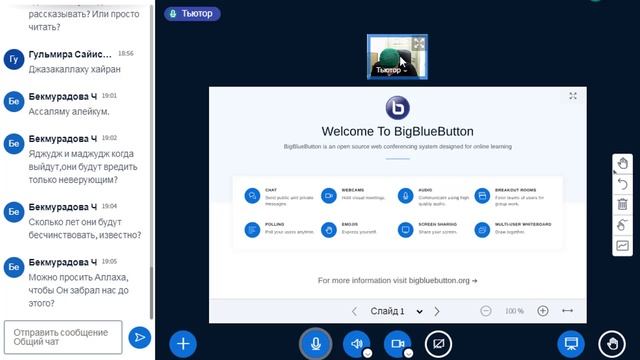Click the Emojis feature icon on slide
Viewport: 640px width, 360px height.
[x=329, y=230]
